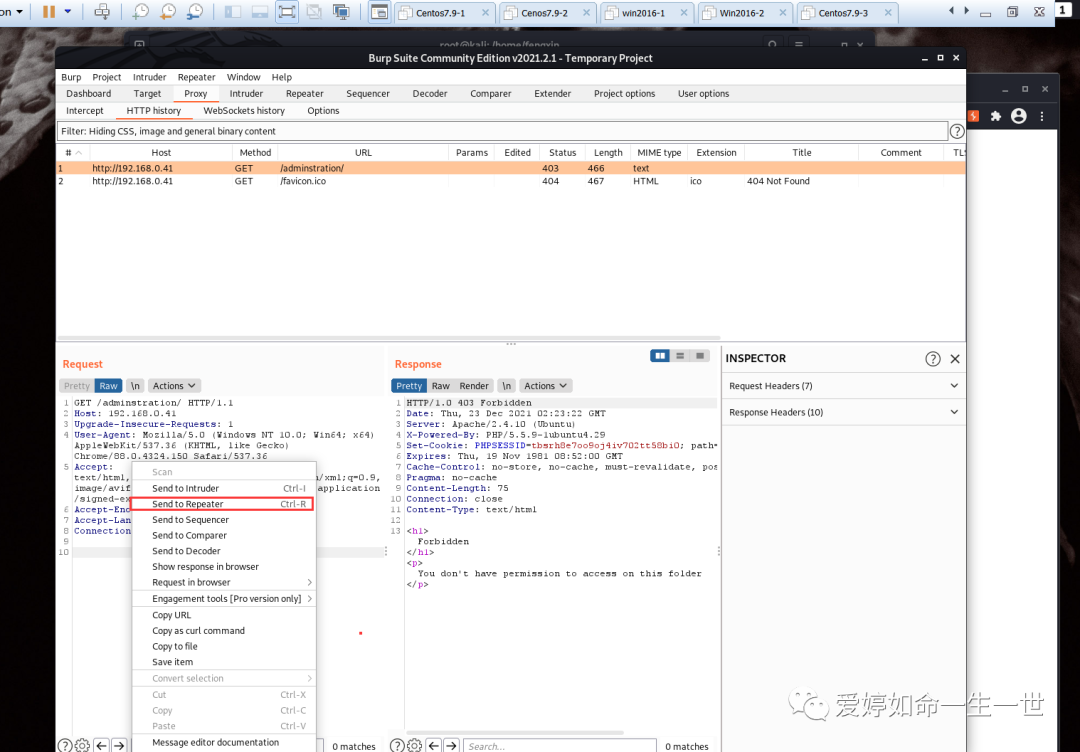Switch to the Win2016-2 VM tab
This screenshot has width=1080, height=752.
coord(742,13)
